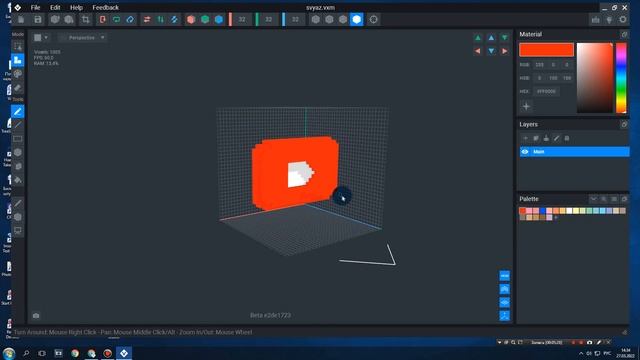The width and height of the screenshot is (640, 360).
Task: Click the blue up arrow in viewport
Action: pyautogui.click(x=491, y=38)
